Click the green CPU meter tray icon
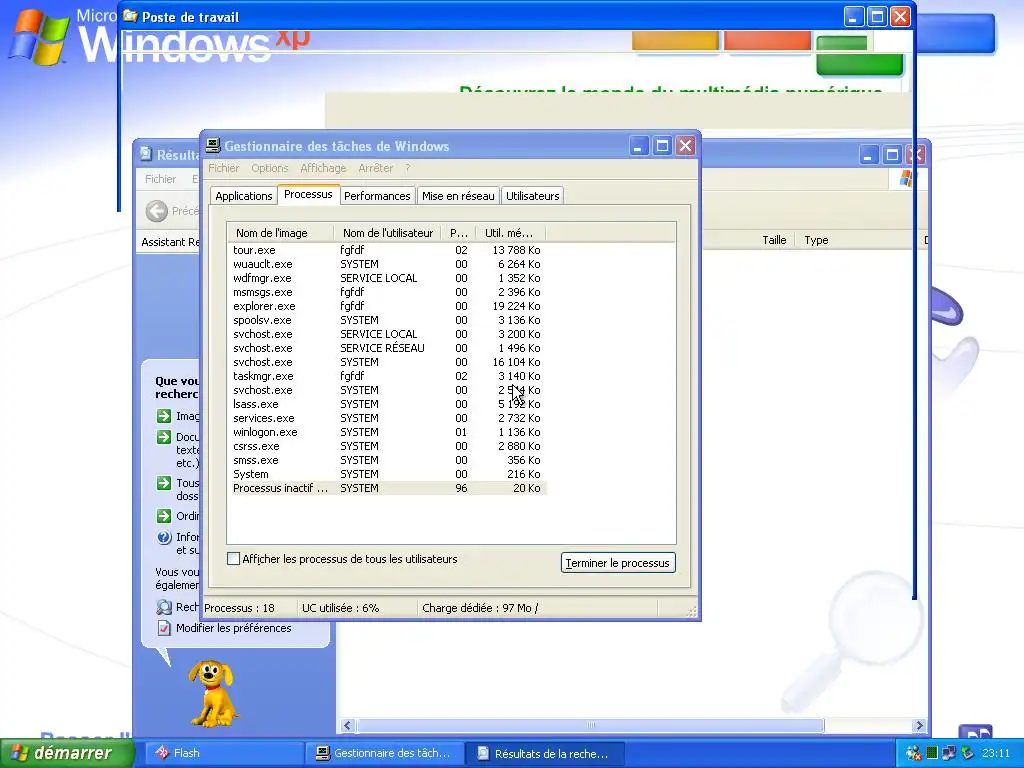 point(932,753)
